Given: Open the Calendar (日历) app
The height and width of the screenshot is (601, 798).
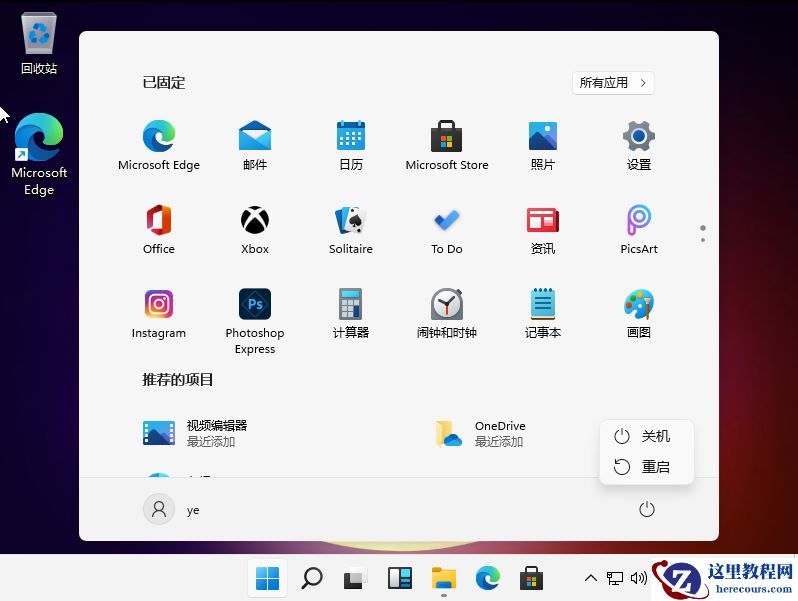Looking at the screenshot, I should (351, 145).
